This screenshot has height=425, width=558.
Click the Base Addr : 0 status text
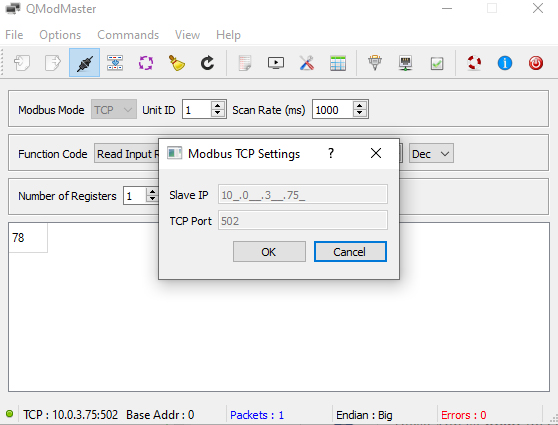[x=160, y=415]
